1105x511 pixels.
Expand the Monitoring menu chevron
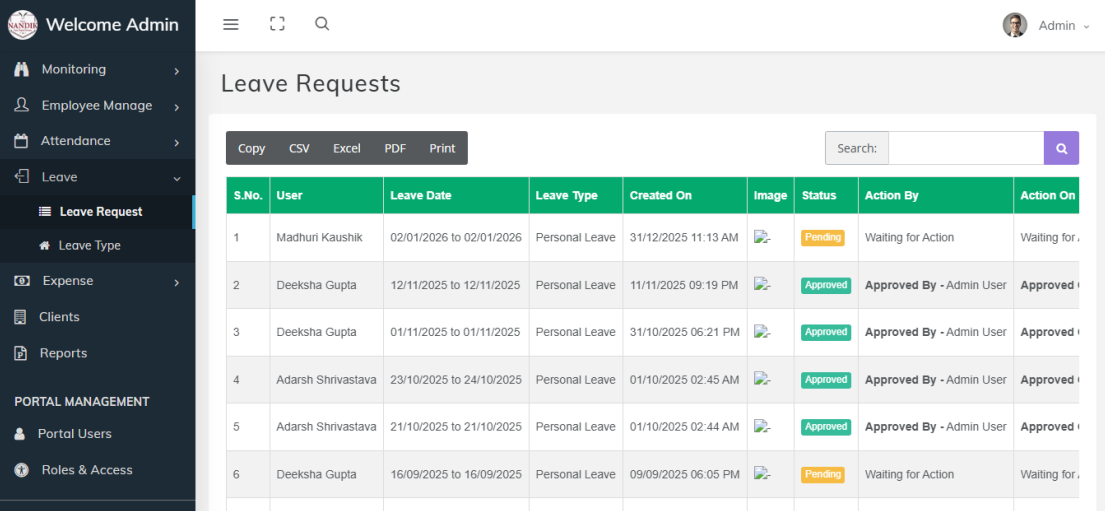pos(177,70)
